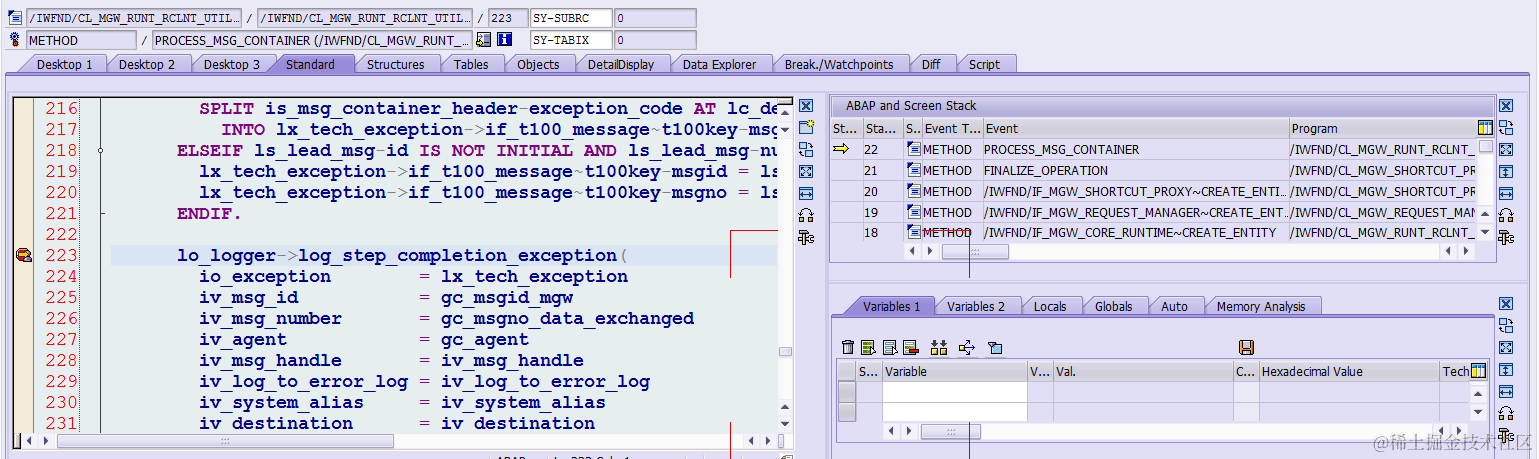Click the blue information icon beside method name
This screenshot has height=459, width=1539.
click(504, 40)
